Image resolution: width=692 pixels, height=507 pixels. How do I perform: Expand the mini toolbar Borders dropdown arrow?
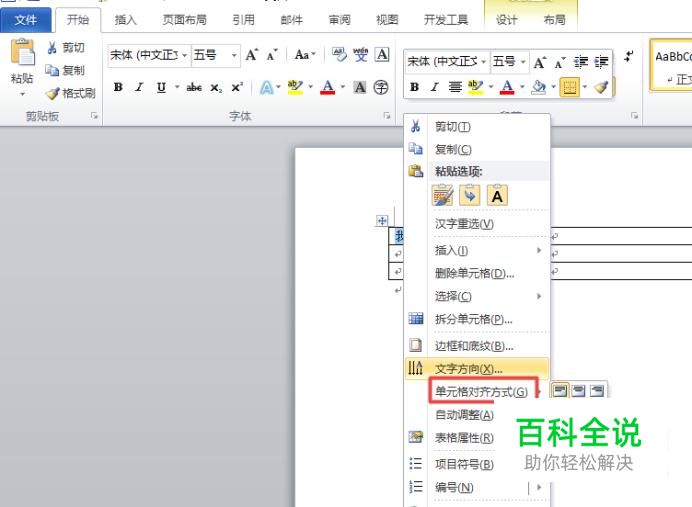click(x=585, y=87)
